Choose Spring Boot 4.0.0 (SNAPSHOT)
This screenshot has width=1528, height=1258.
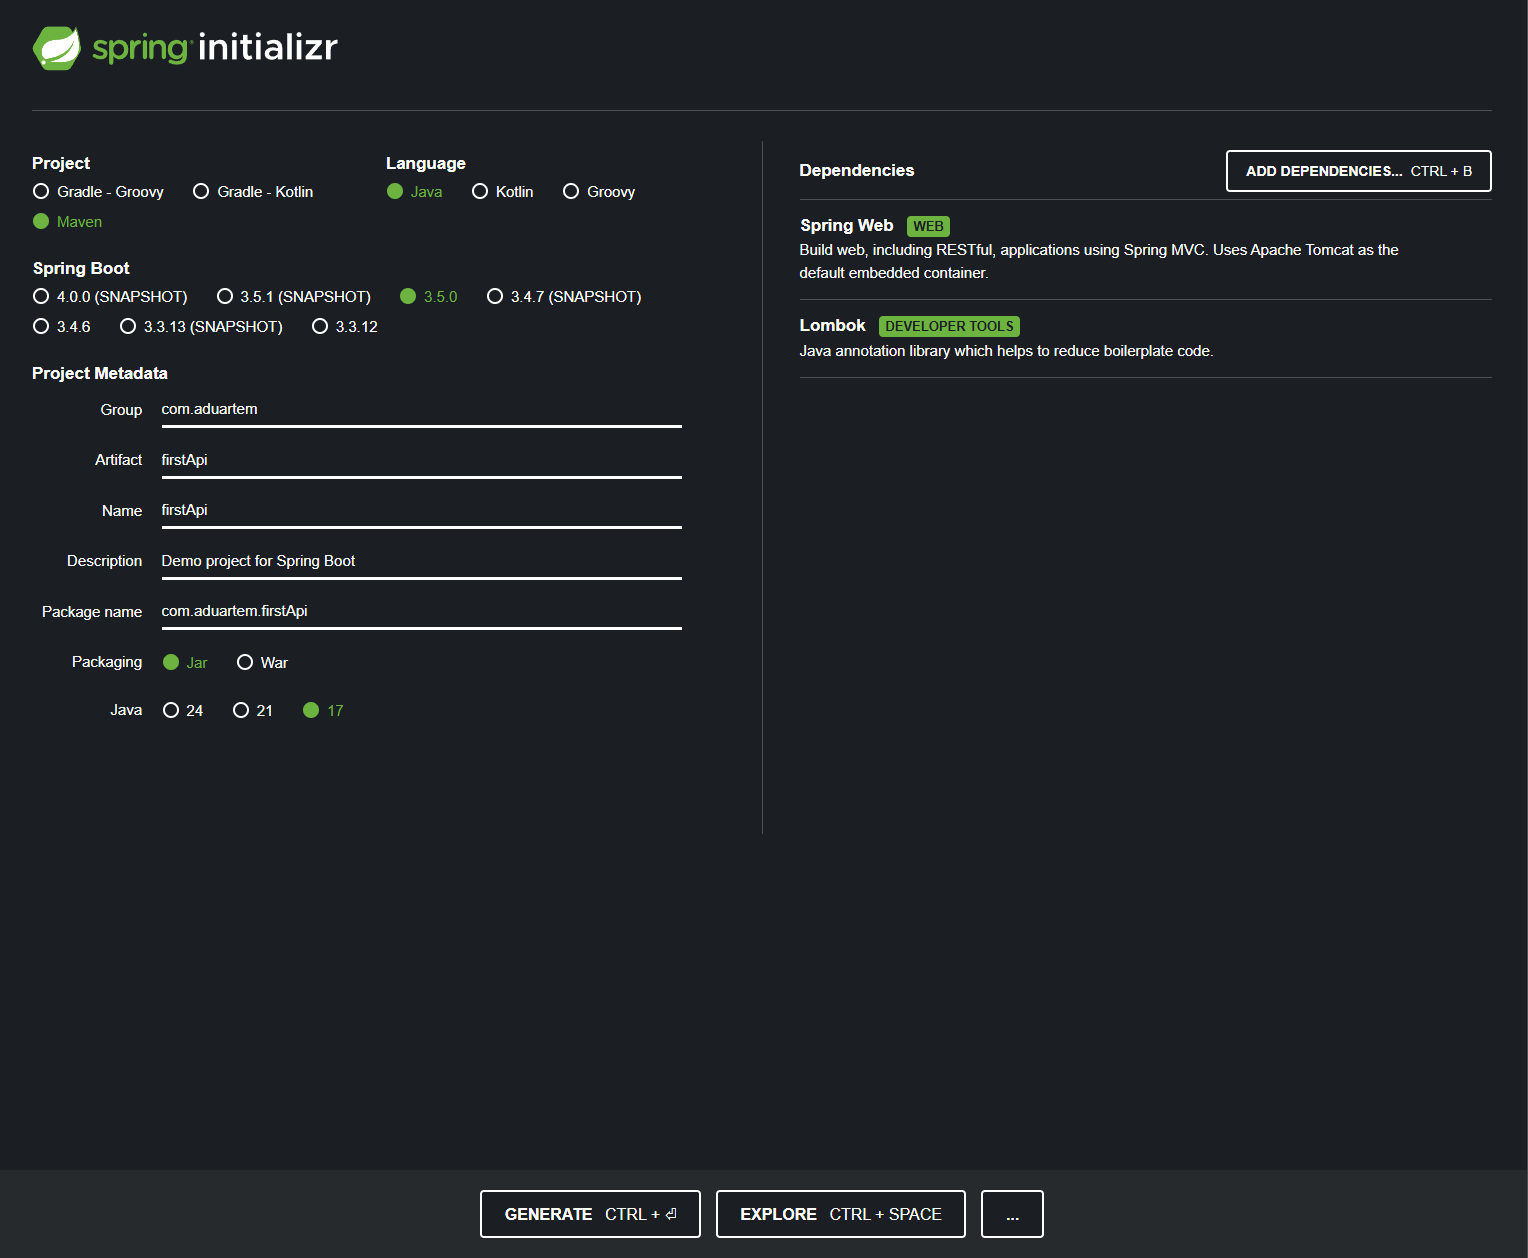tap(110, 297)
